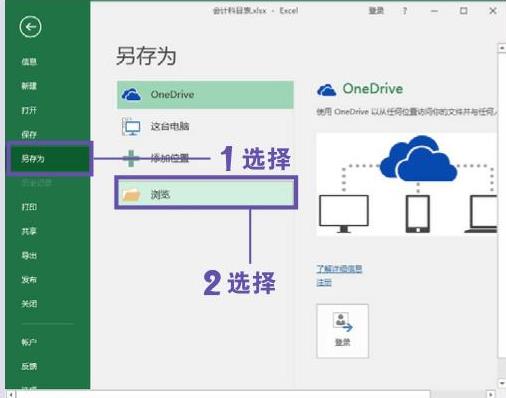Screen dimensions: 506x398
Task: Click the vertical scrollbar up arrow
Action: coord(502,48)
